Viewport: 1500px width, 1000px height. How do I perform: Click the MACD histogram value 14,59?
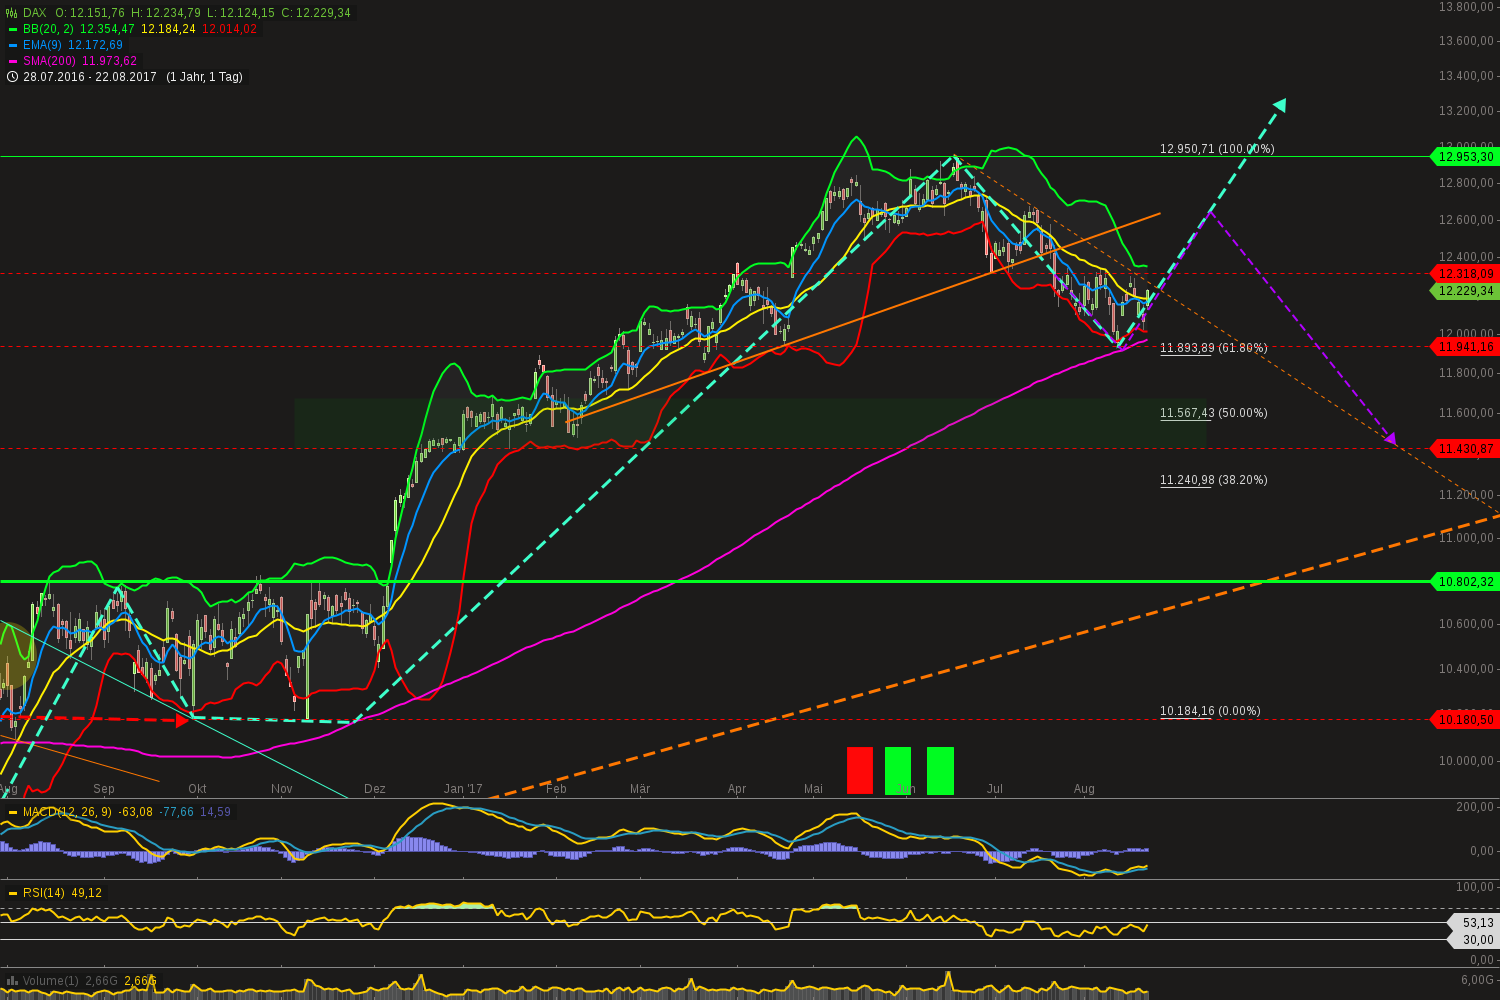pos(216,812)
